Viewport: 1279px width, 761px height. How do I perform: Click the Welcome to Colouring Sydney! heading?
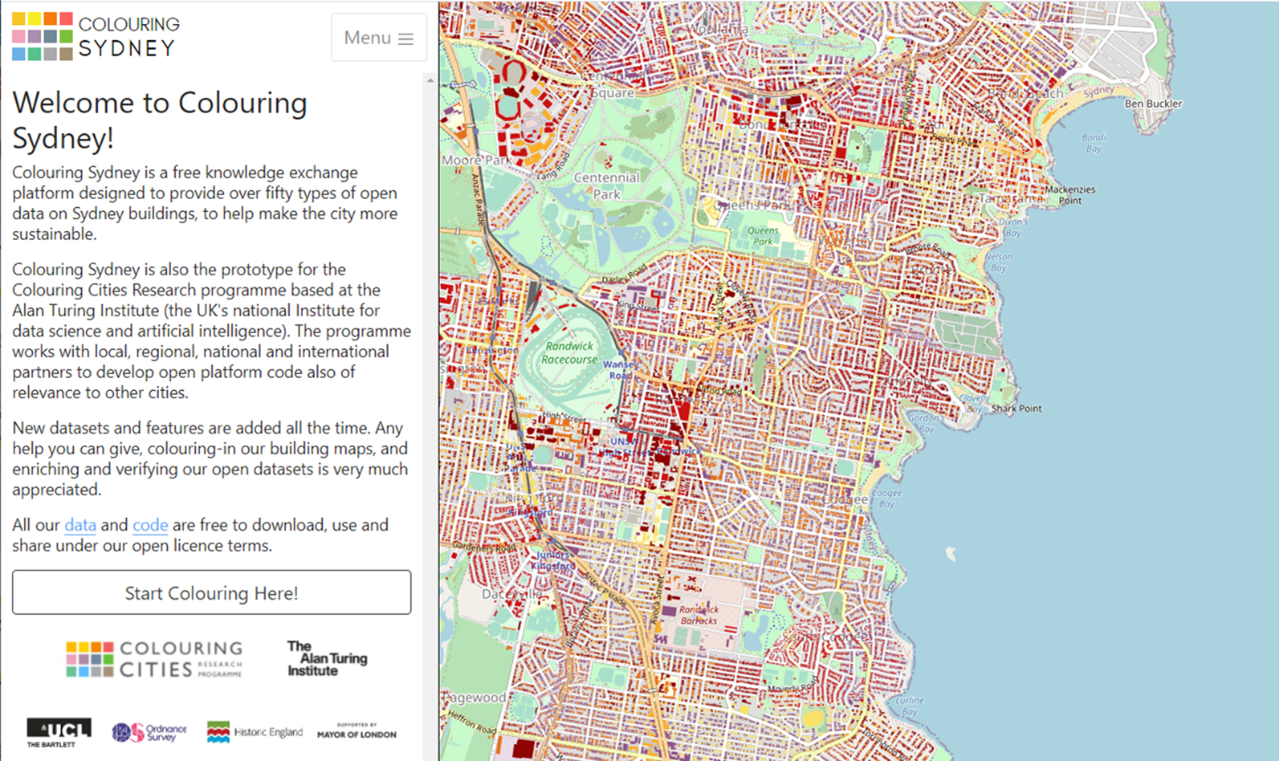coord(160,120)
